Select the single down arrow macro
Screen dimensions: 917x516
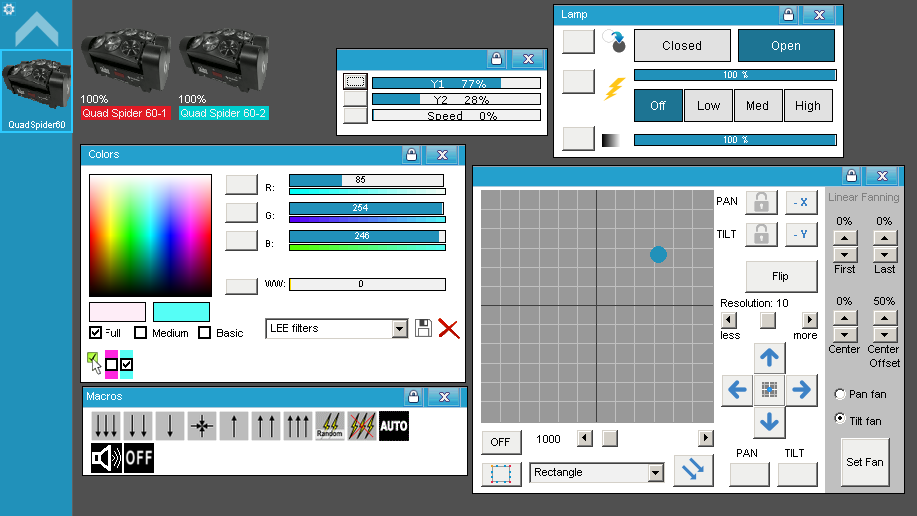pyautogui.click(x=170, y=425)
